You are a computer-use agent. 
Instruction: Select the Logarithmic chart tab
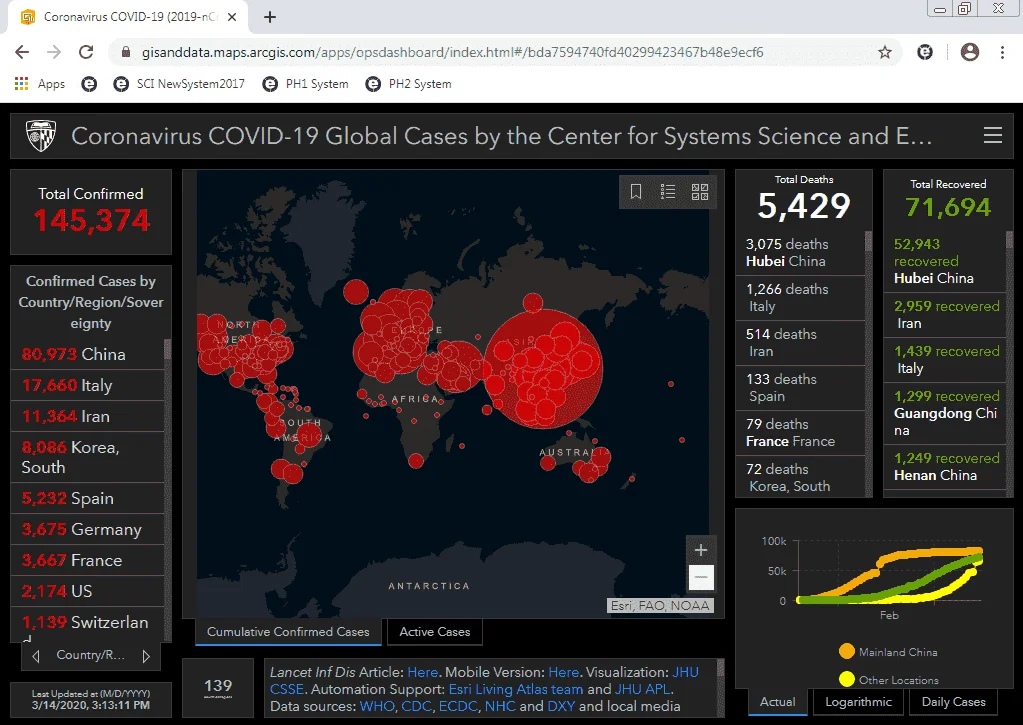coord(859,702)
